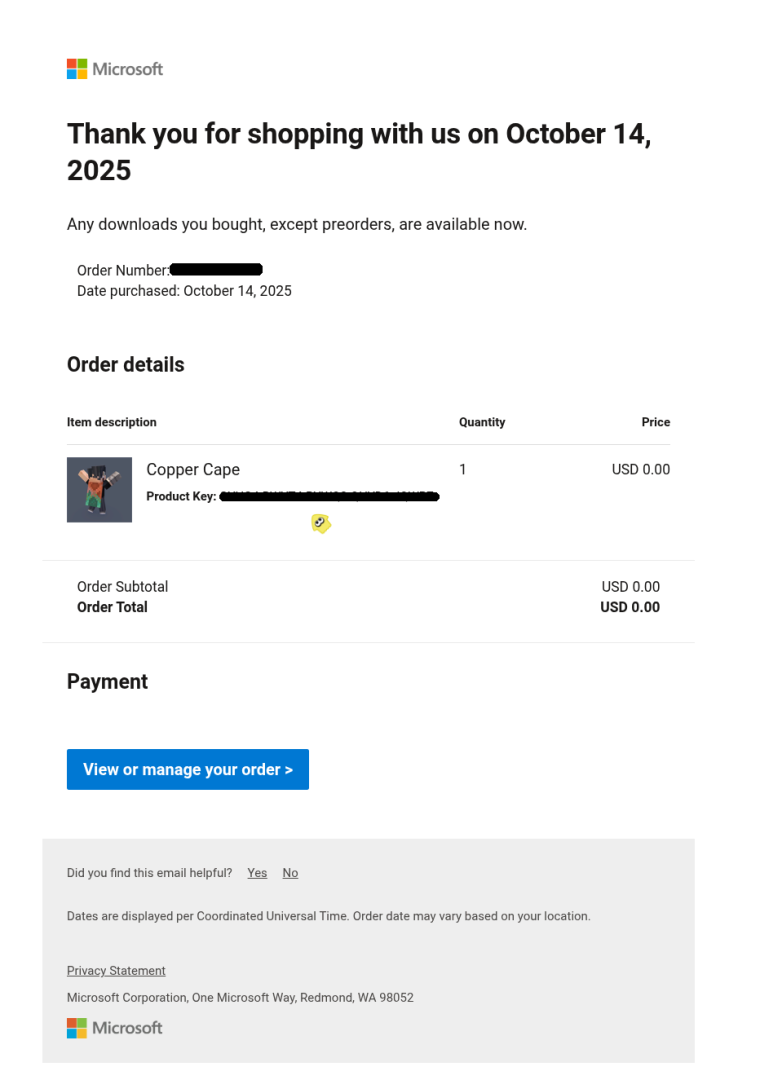The width and height of the screenshot is (760, 1080).
Task: Click the Copper Cape item name
Action: pos(193,469)
